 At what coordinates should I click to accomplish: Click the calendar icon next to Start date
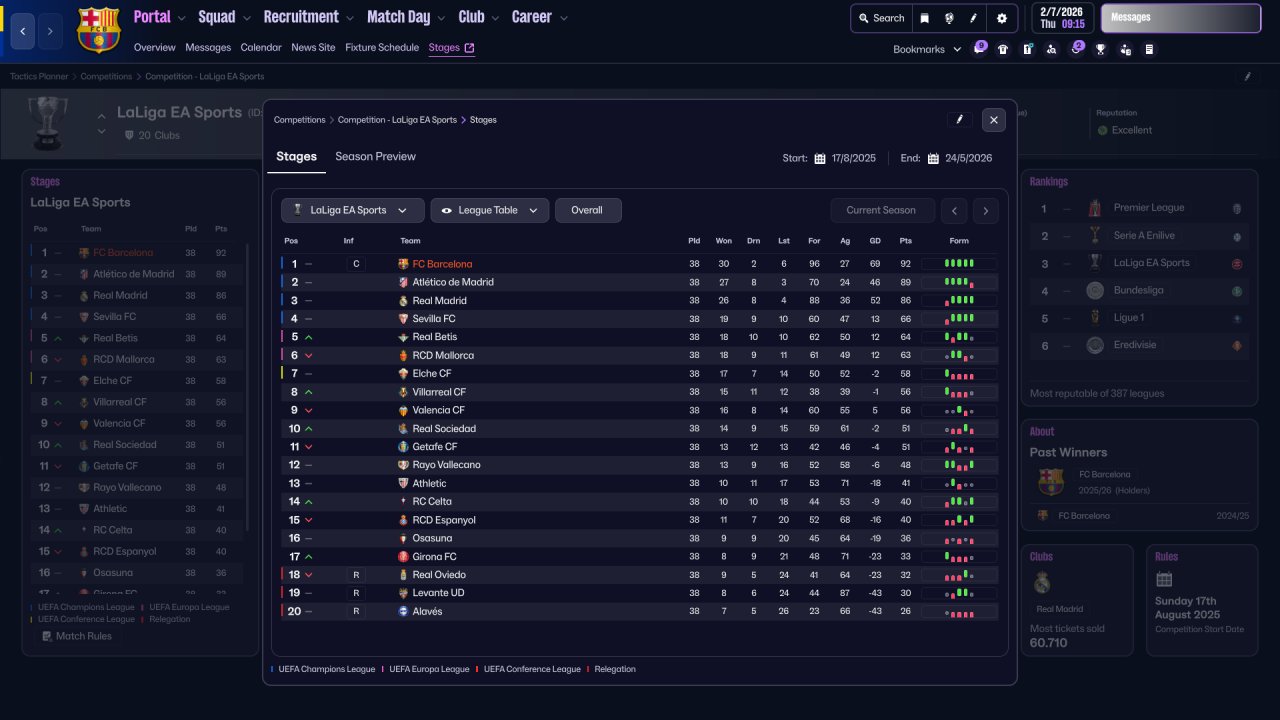820,158
